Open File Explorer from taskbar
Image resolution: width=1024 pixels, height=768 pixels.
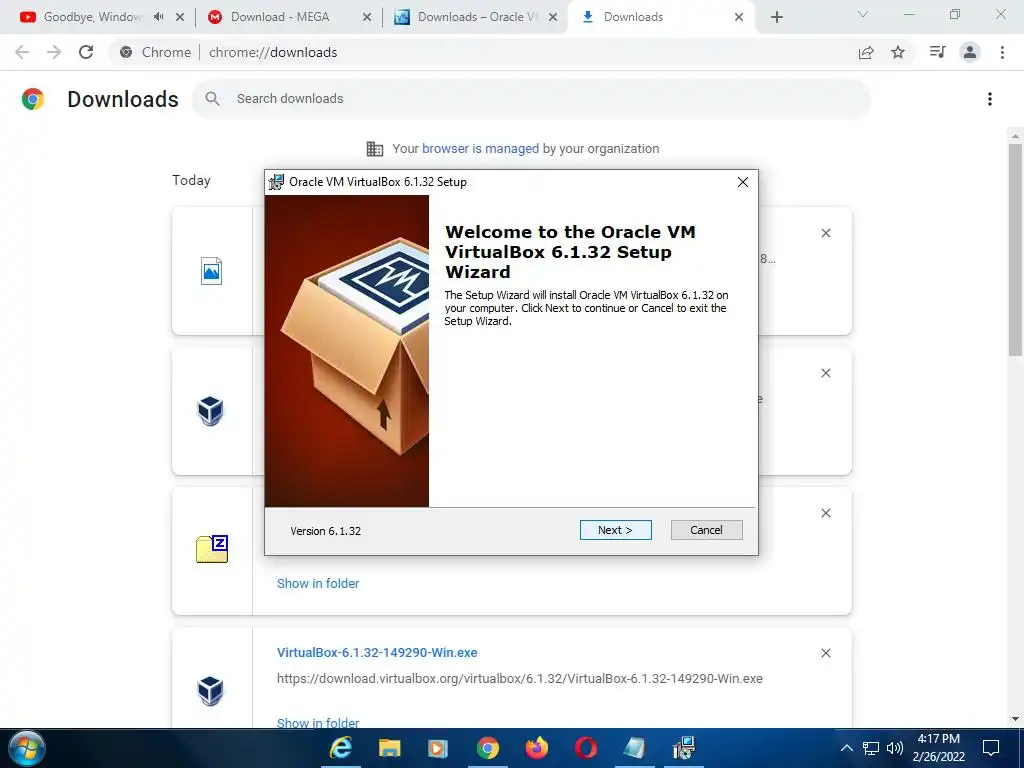tap(389, 748)
